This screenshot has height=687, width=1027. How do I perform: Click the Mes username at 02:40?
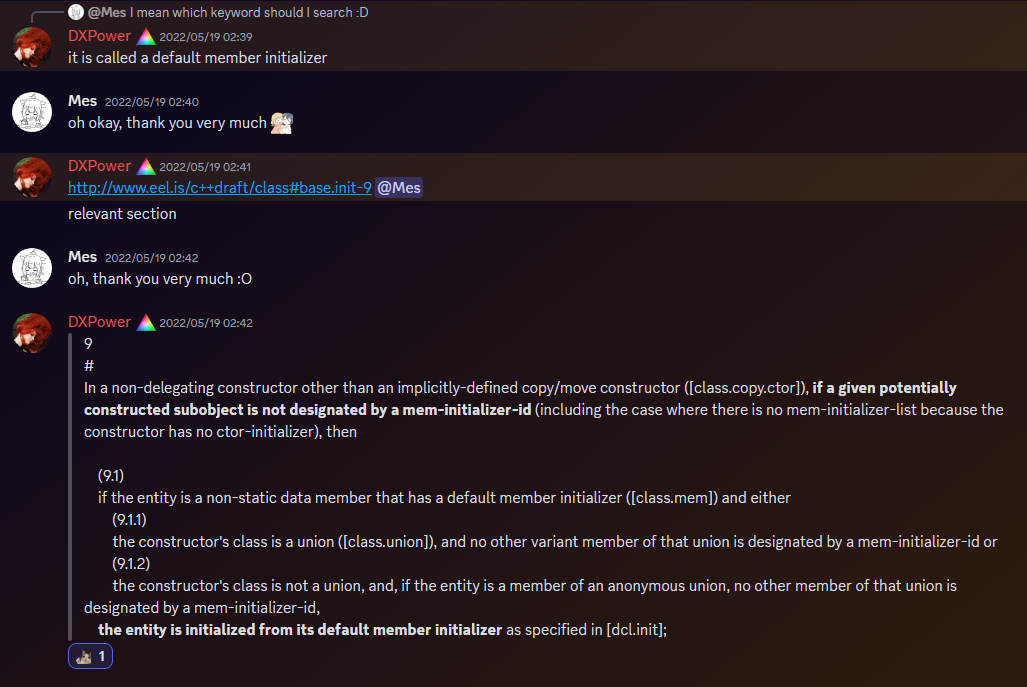click(x=83, y=101)
